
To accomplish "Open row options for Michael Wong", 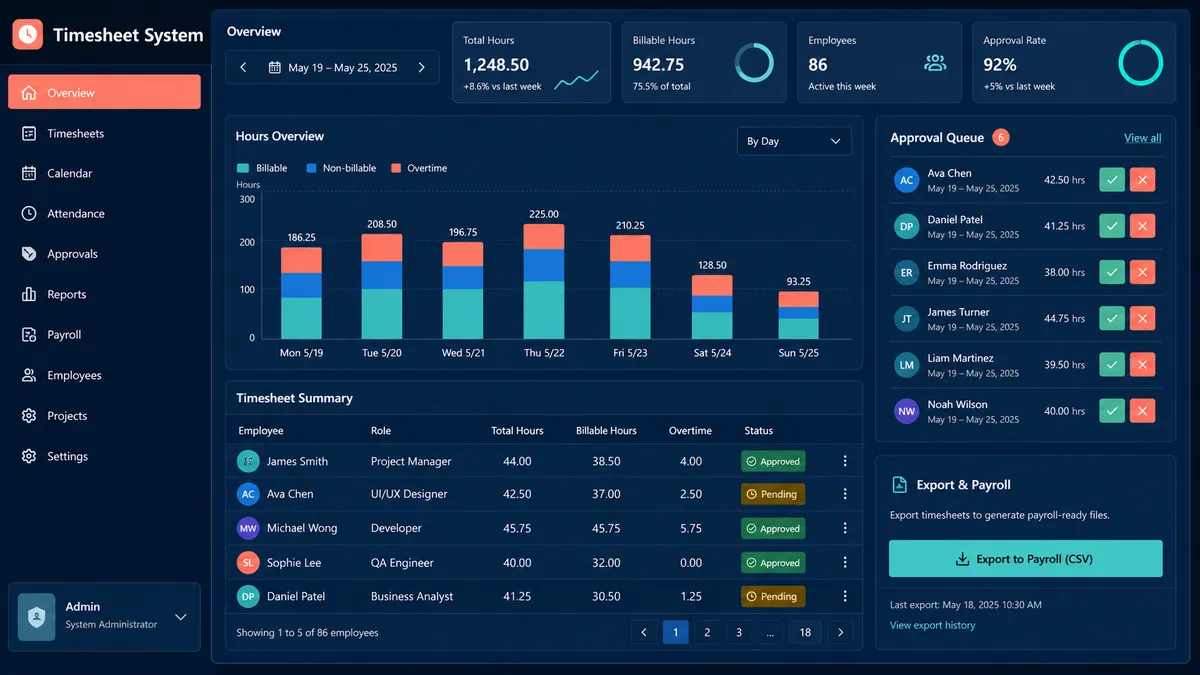I will pos(845,528).
